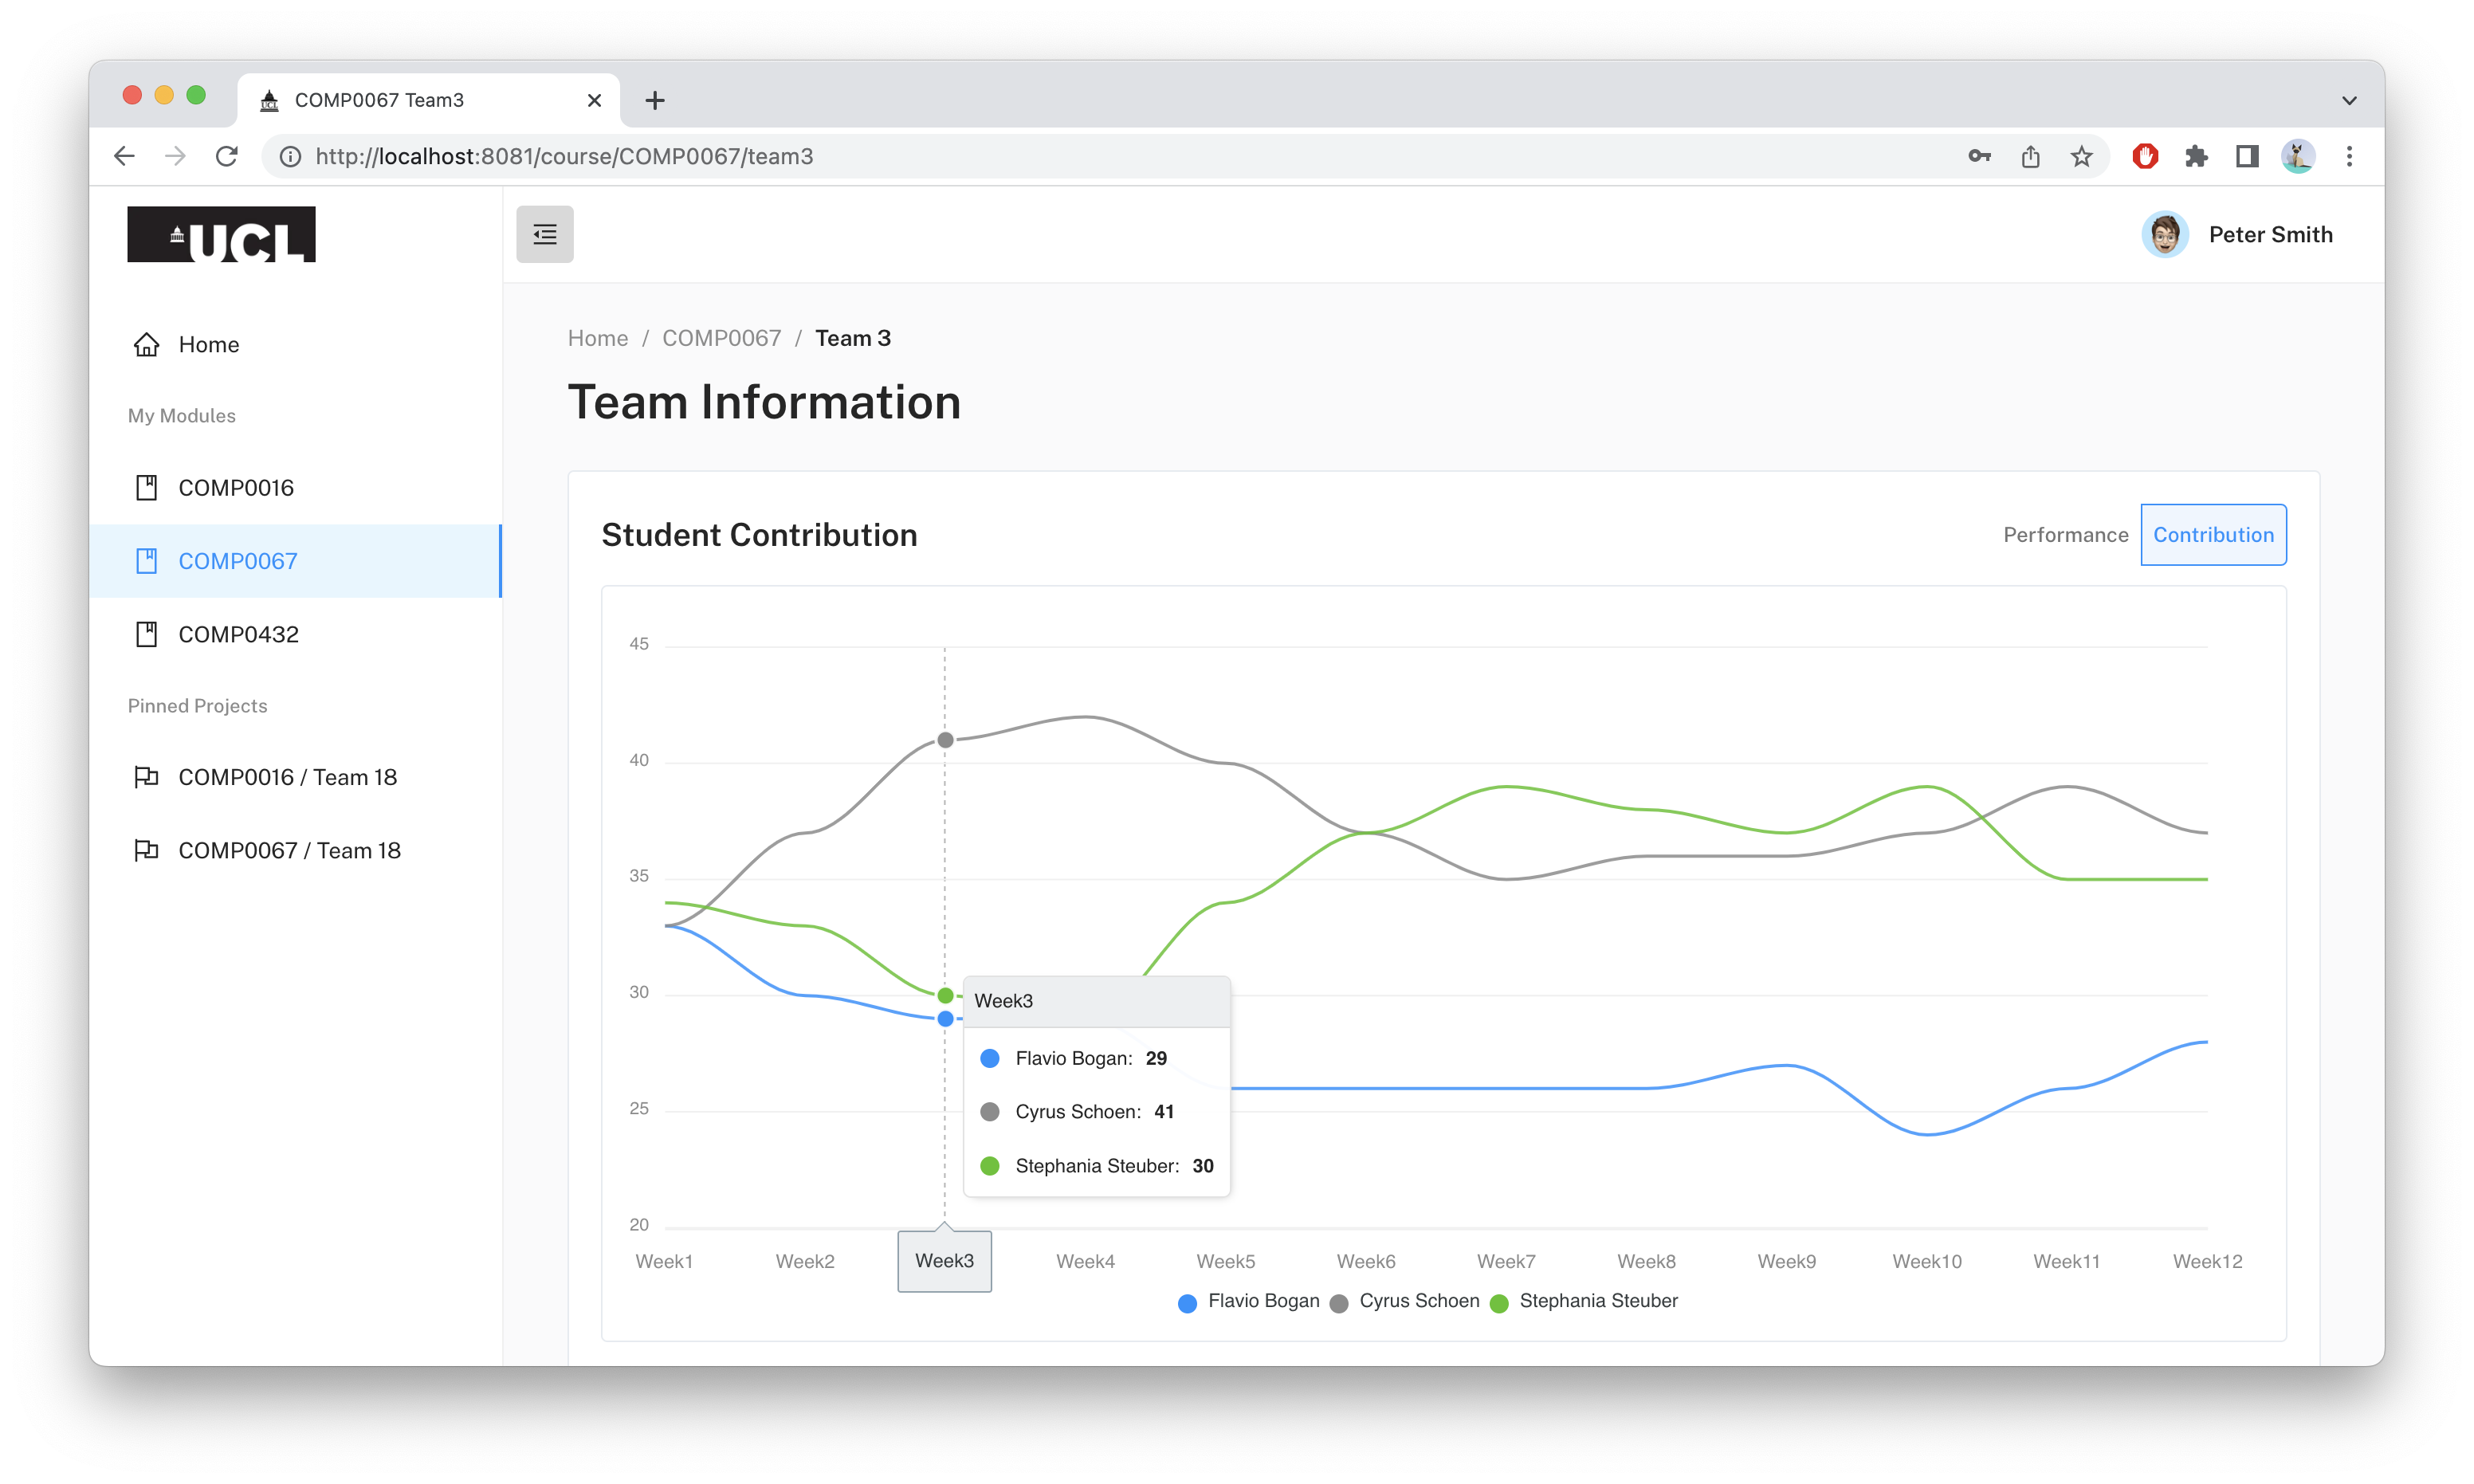This screenshot has width=2474, height=1484.
Task: Click the UCL logo
Action: (221, 234)
